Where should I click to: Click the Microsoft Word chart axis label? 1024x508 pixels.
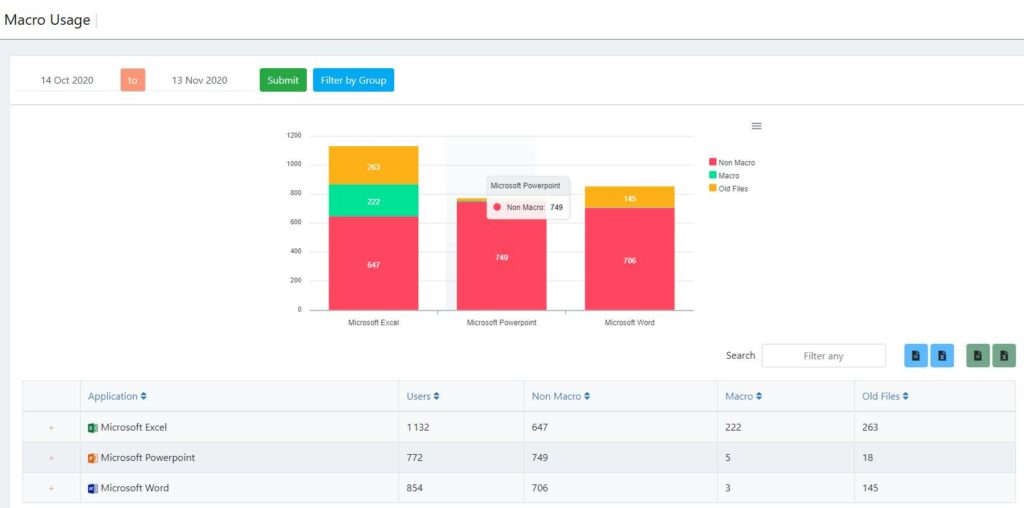click(x=630, y=323)
